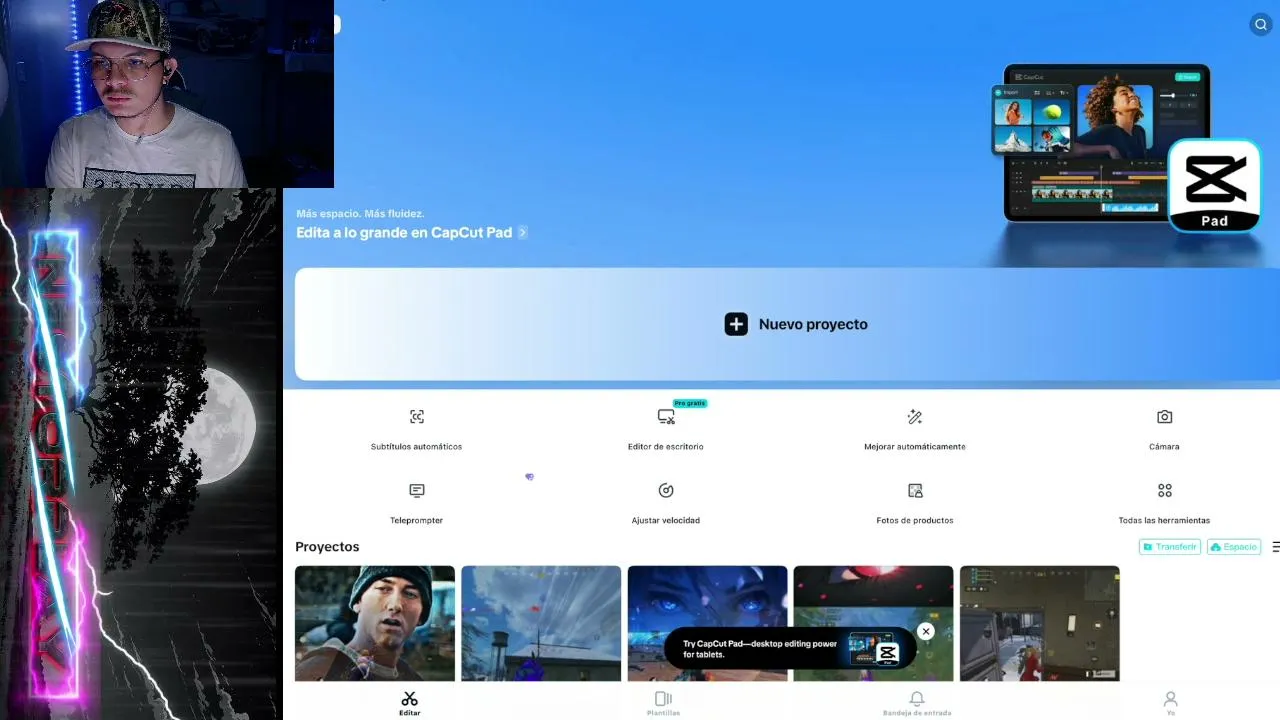Switch to the Editar tab
The height and width of the screenshot is (720, 1280).
point(410,703)
